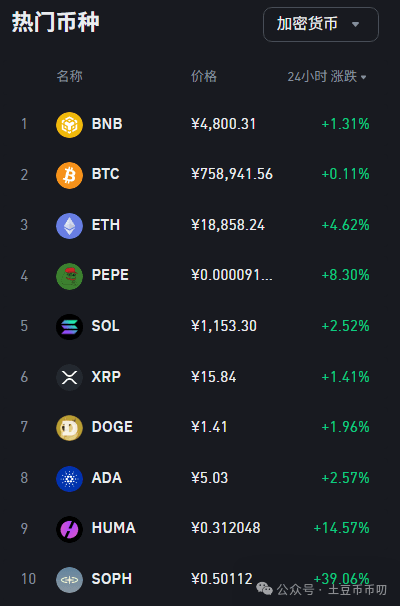
Task: Click the 名称 column header
Action: pos(70,76)
